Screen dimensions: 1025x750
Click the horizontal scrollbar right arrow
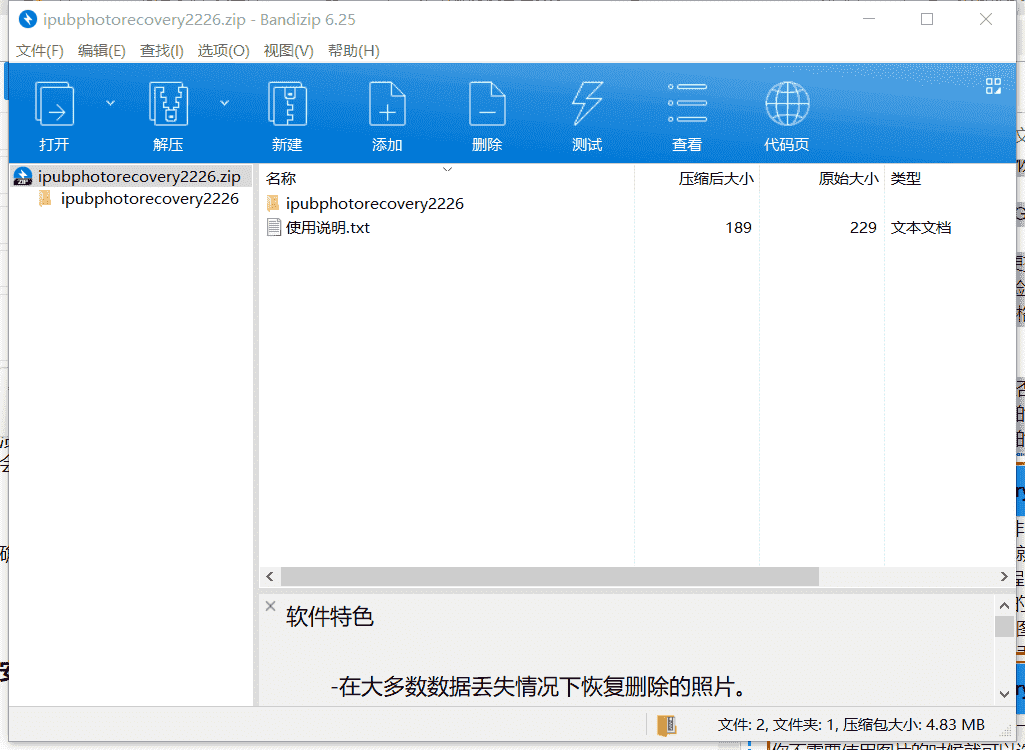1004,577
